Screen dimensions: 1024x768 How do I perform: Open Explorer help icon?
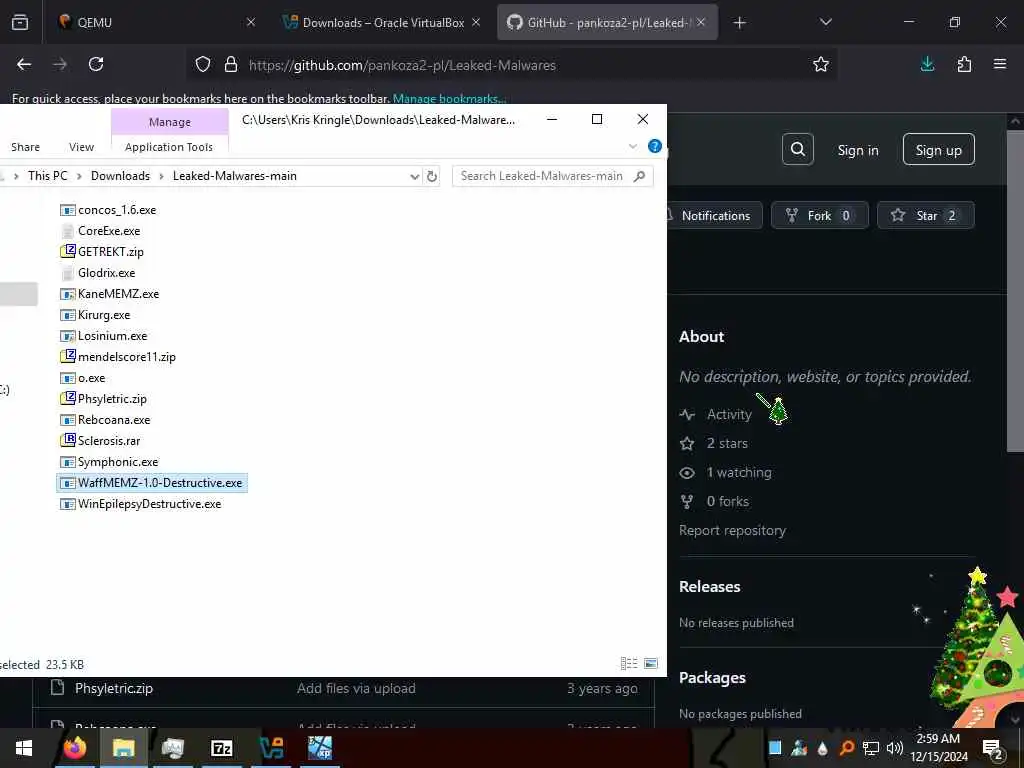coord(654,146)
